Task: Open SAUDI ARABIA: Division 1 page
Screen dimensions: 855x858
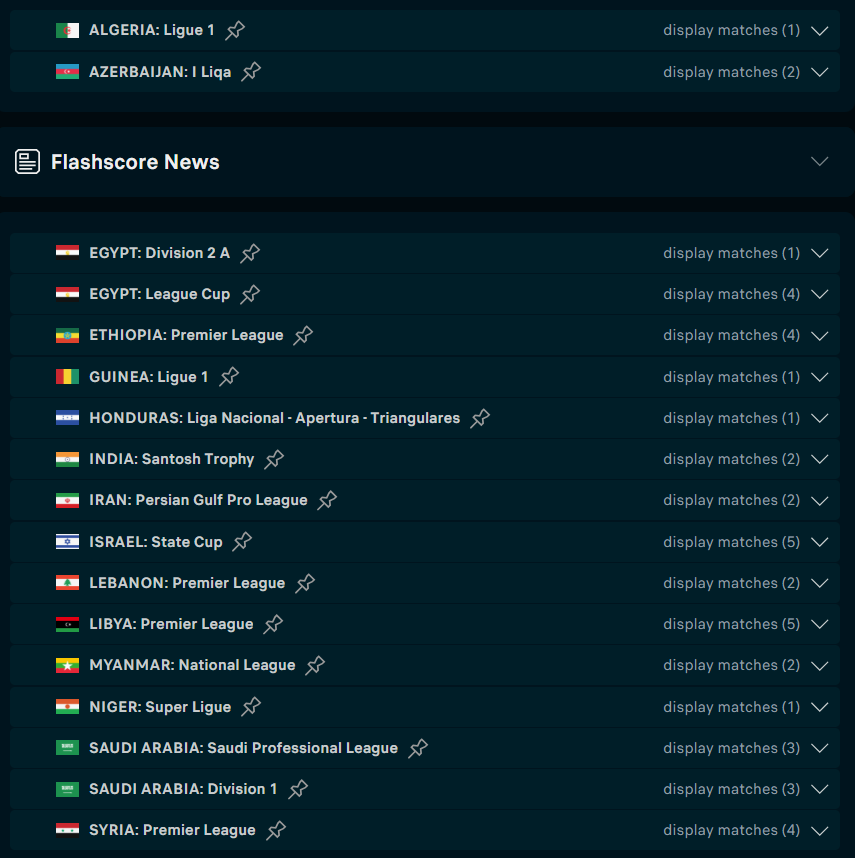Action: click(x=183, y=789)
